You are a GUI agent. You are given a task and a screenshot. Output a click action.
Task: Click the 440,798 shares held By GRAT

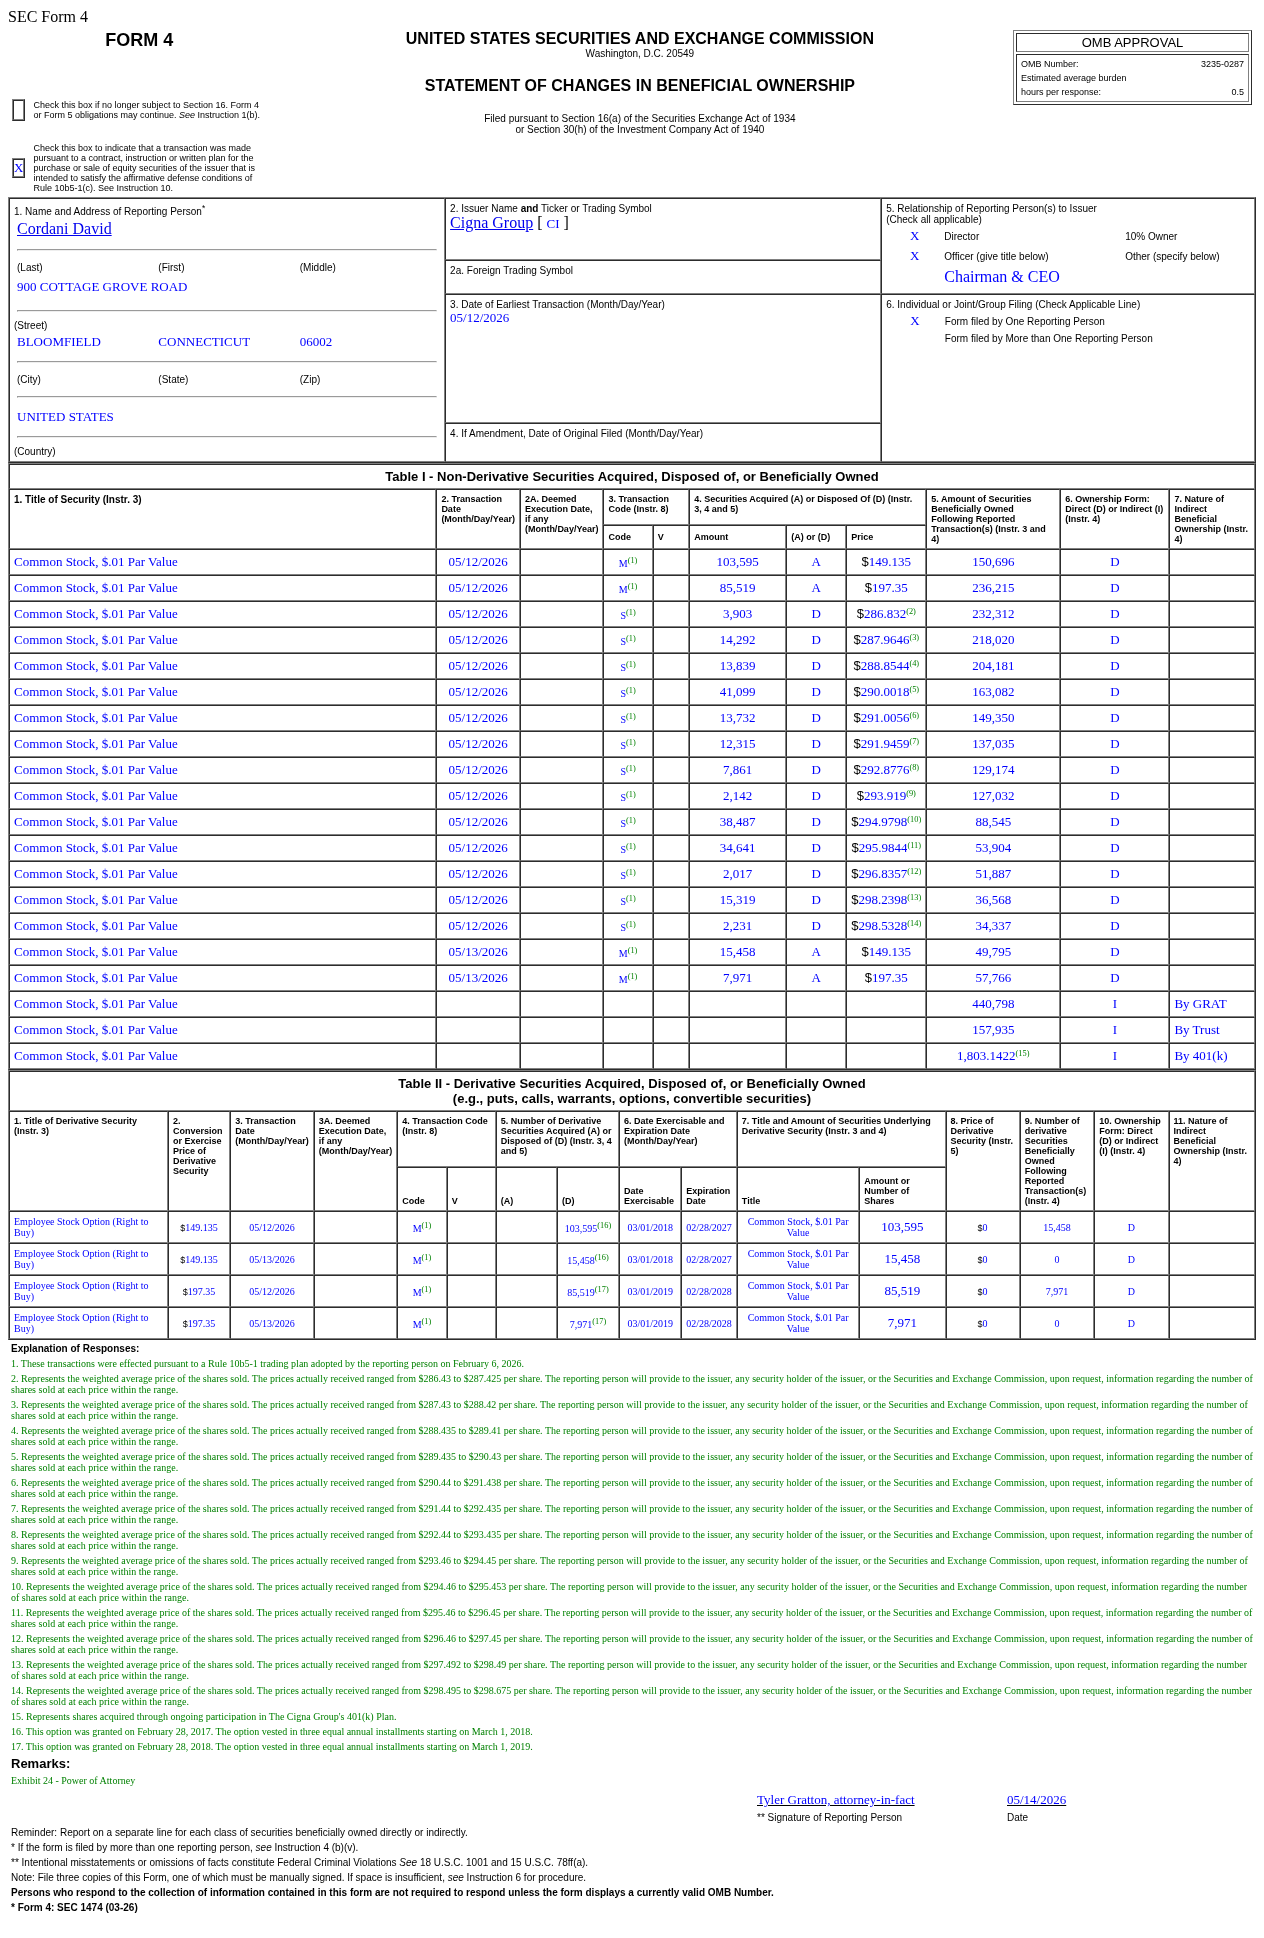(993, 1004)
